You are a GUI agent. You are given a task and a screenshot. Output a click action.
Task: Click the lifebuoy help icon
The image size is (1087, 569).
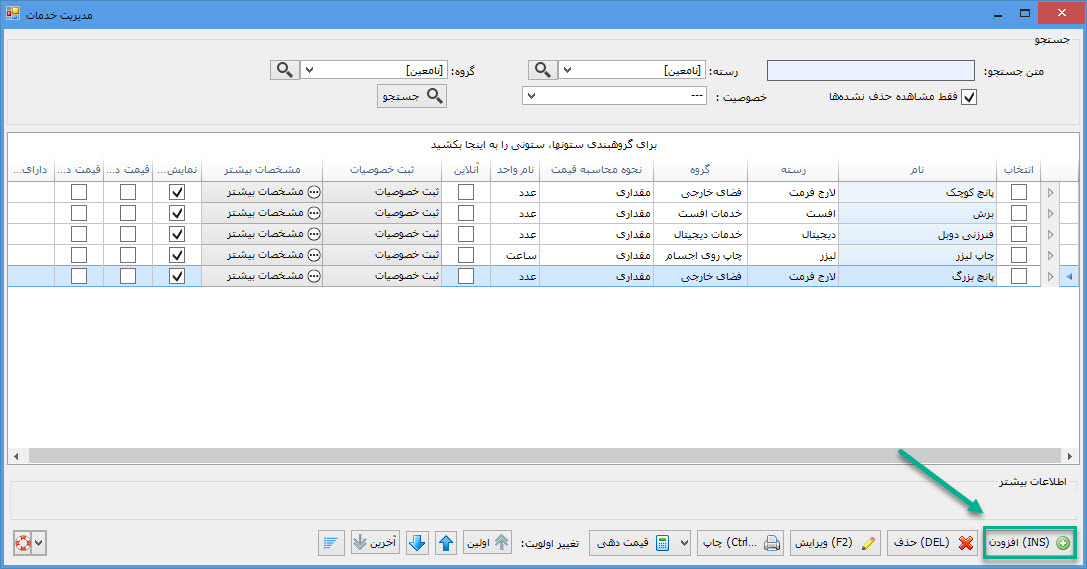23,543
